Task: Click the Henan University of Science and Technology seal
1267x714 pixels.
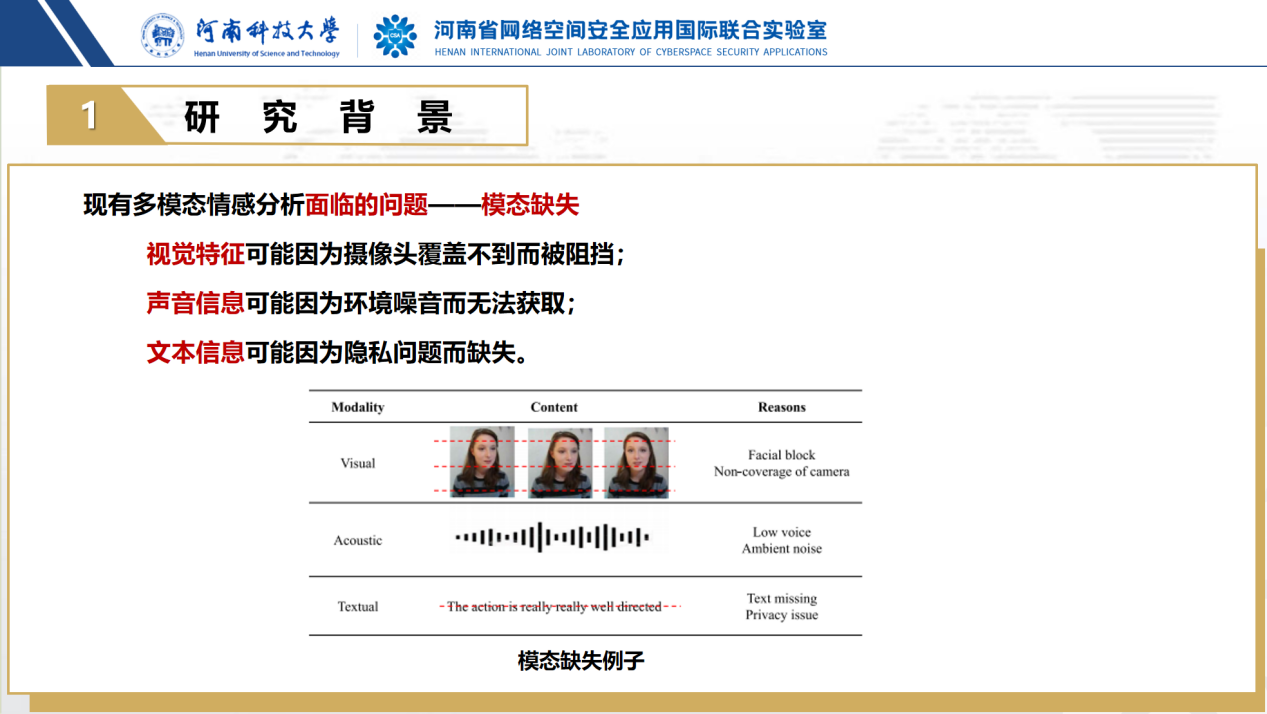Action: 162,36
